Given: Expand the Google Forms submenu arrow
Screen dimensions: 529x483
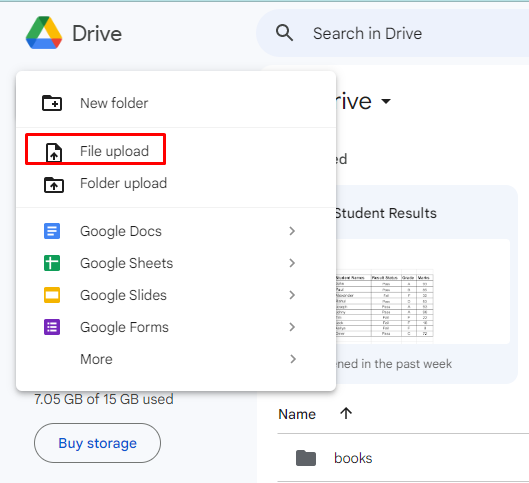Looking at the screenshot, I should pyautogui.click(x=292, y=327).
